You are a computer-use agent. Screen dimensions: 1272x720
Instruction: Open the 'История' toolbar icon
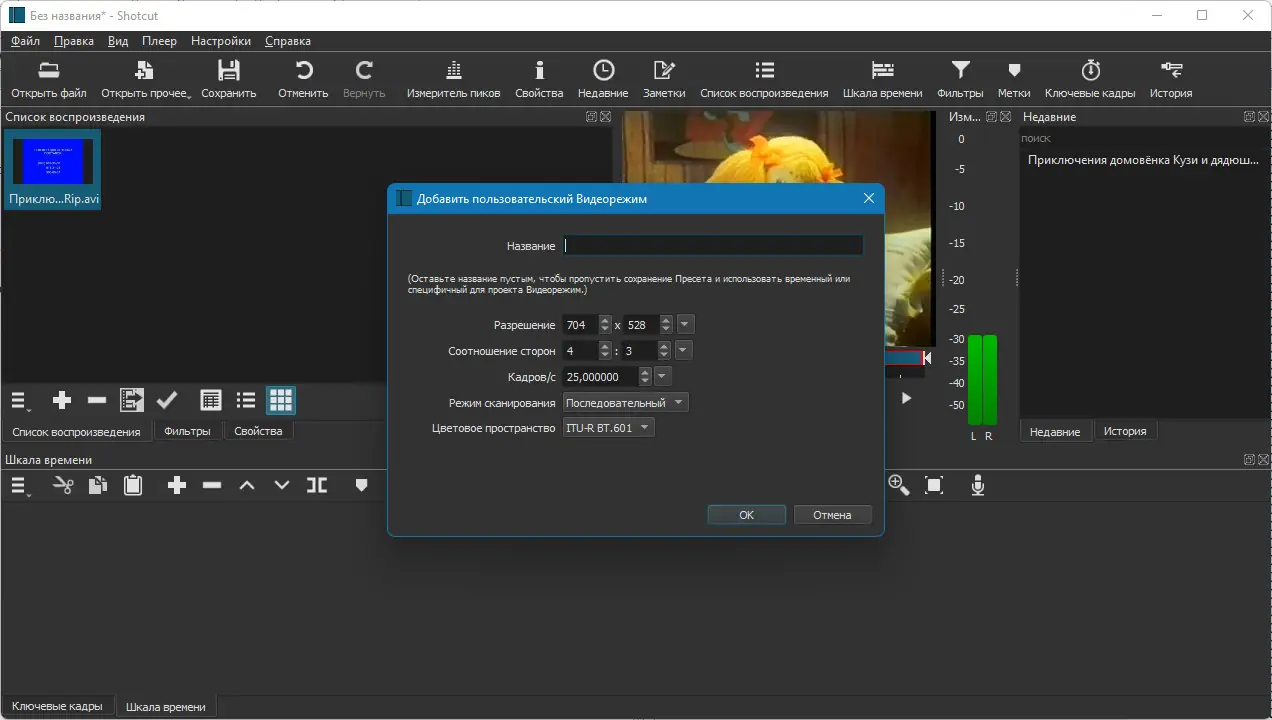click(1171, 70)
